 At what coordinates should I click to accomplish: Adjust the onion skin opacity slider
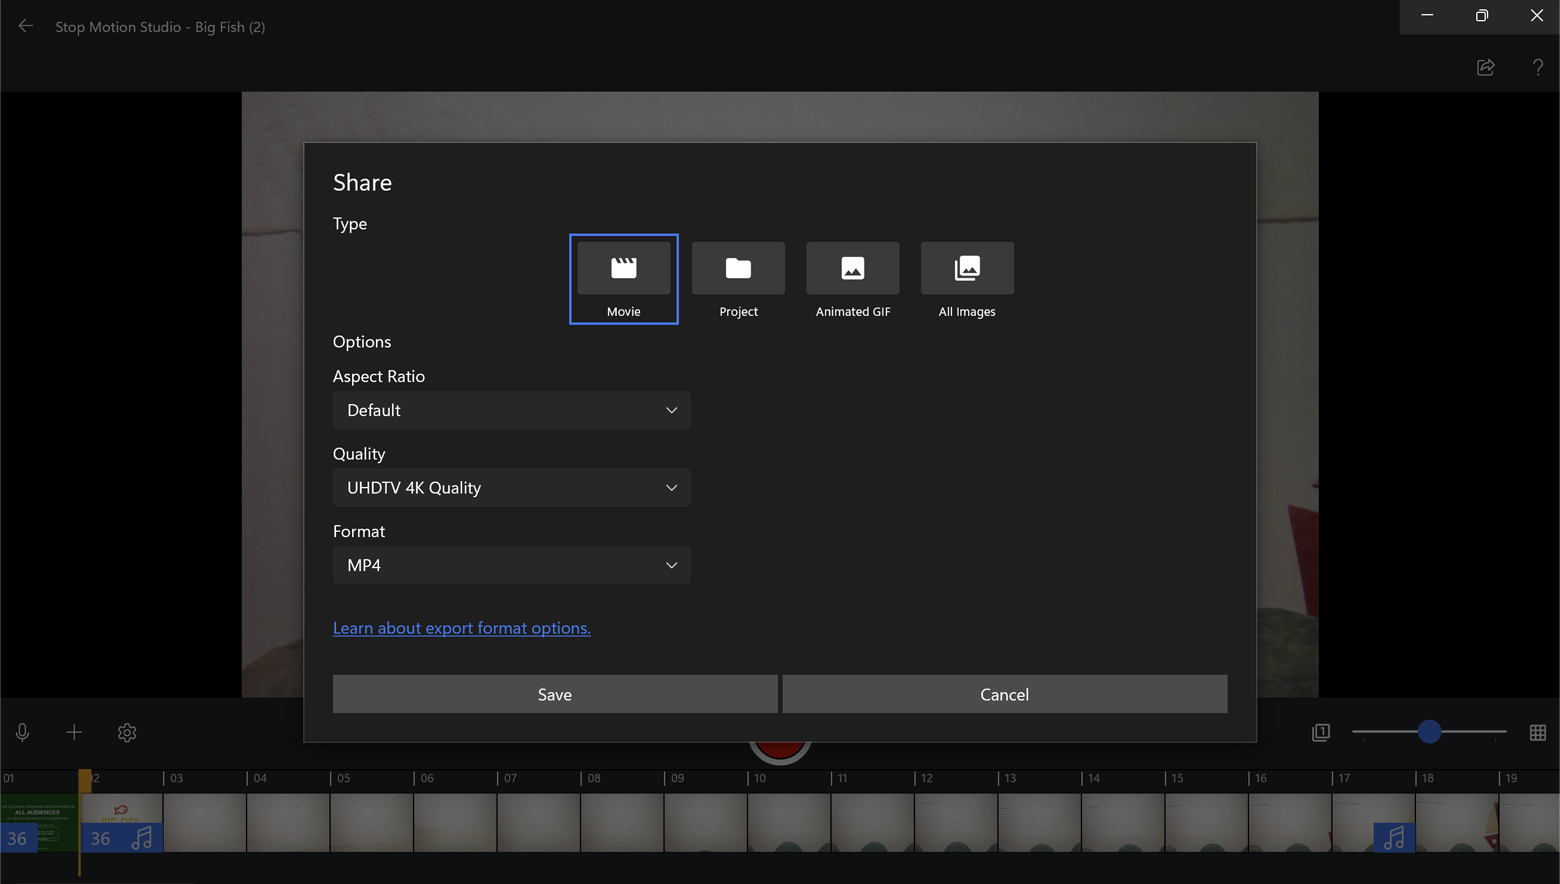(1429, 732)
